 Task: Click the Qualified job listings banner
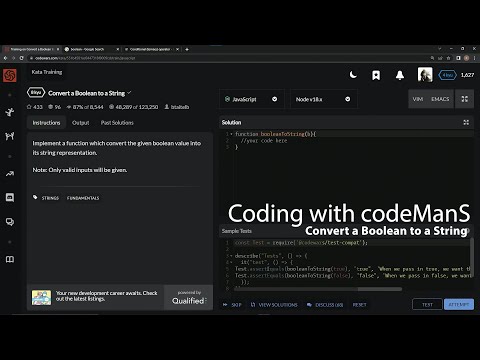coord(120,297)
